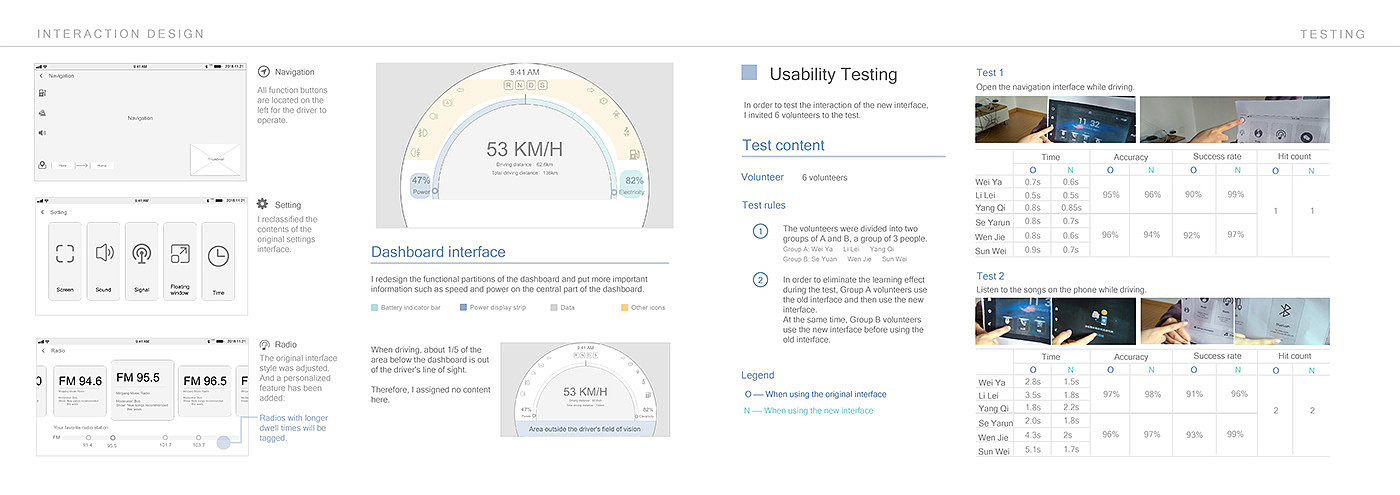Click the Battery indicator bar legend swatch

tap(375, 307)
